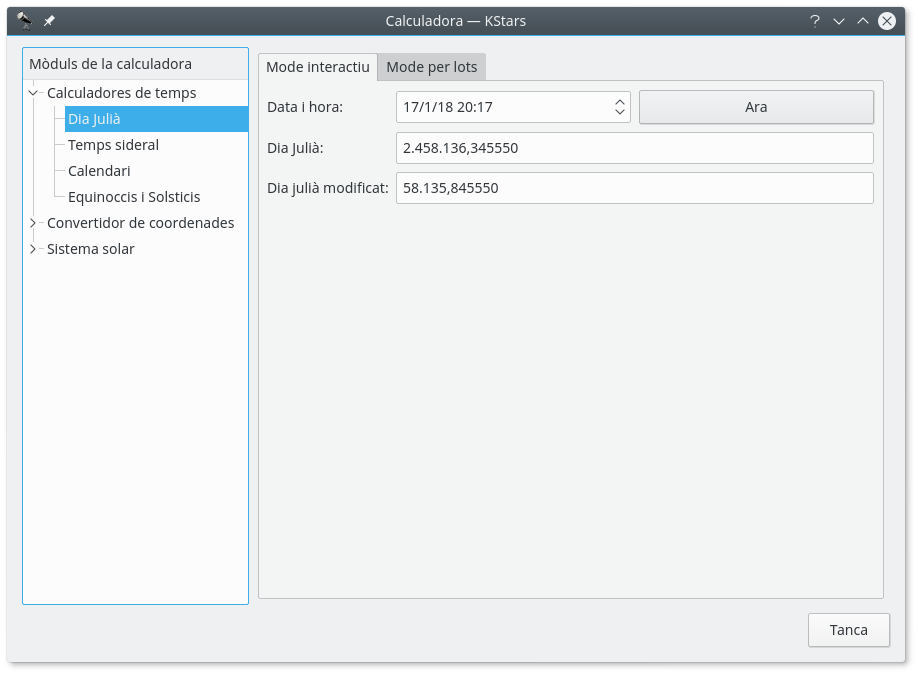Expand the Sistema solar branch
This screenshot has height=675, width=918.
(33, 249)
